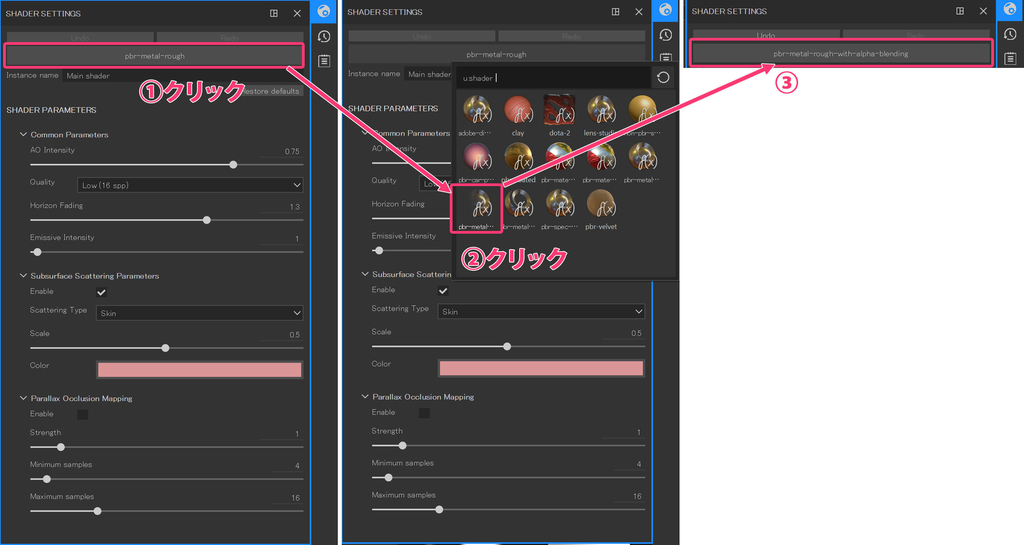Click Maximum samples value 16 in first panel
The height and width of the screenshot is (545, 1024).
tap(295, 498)
